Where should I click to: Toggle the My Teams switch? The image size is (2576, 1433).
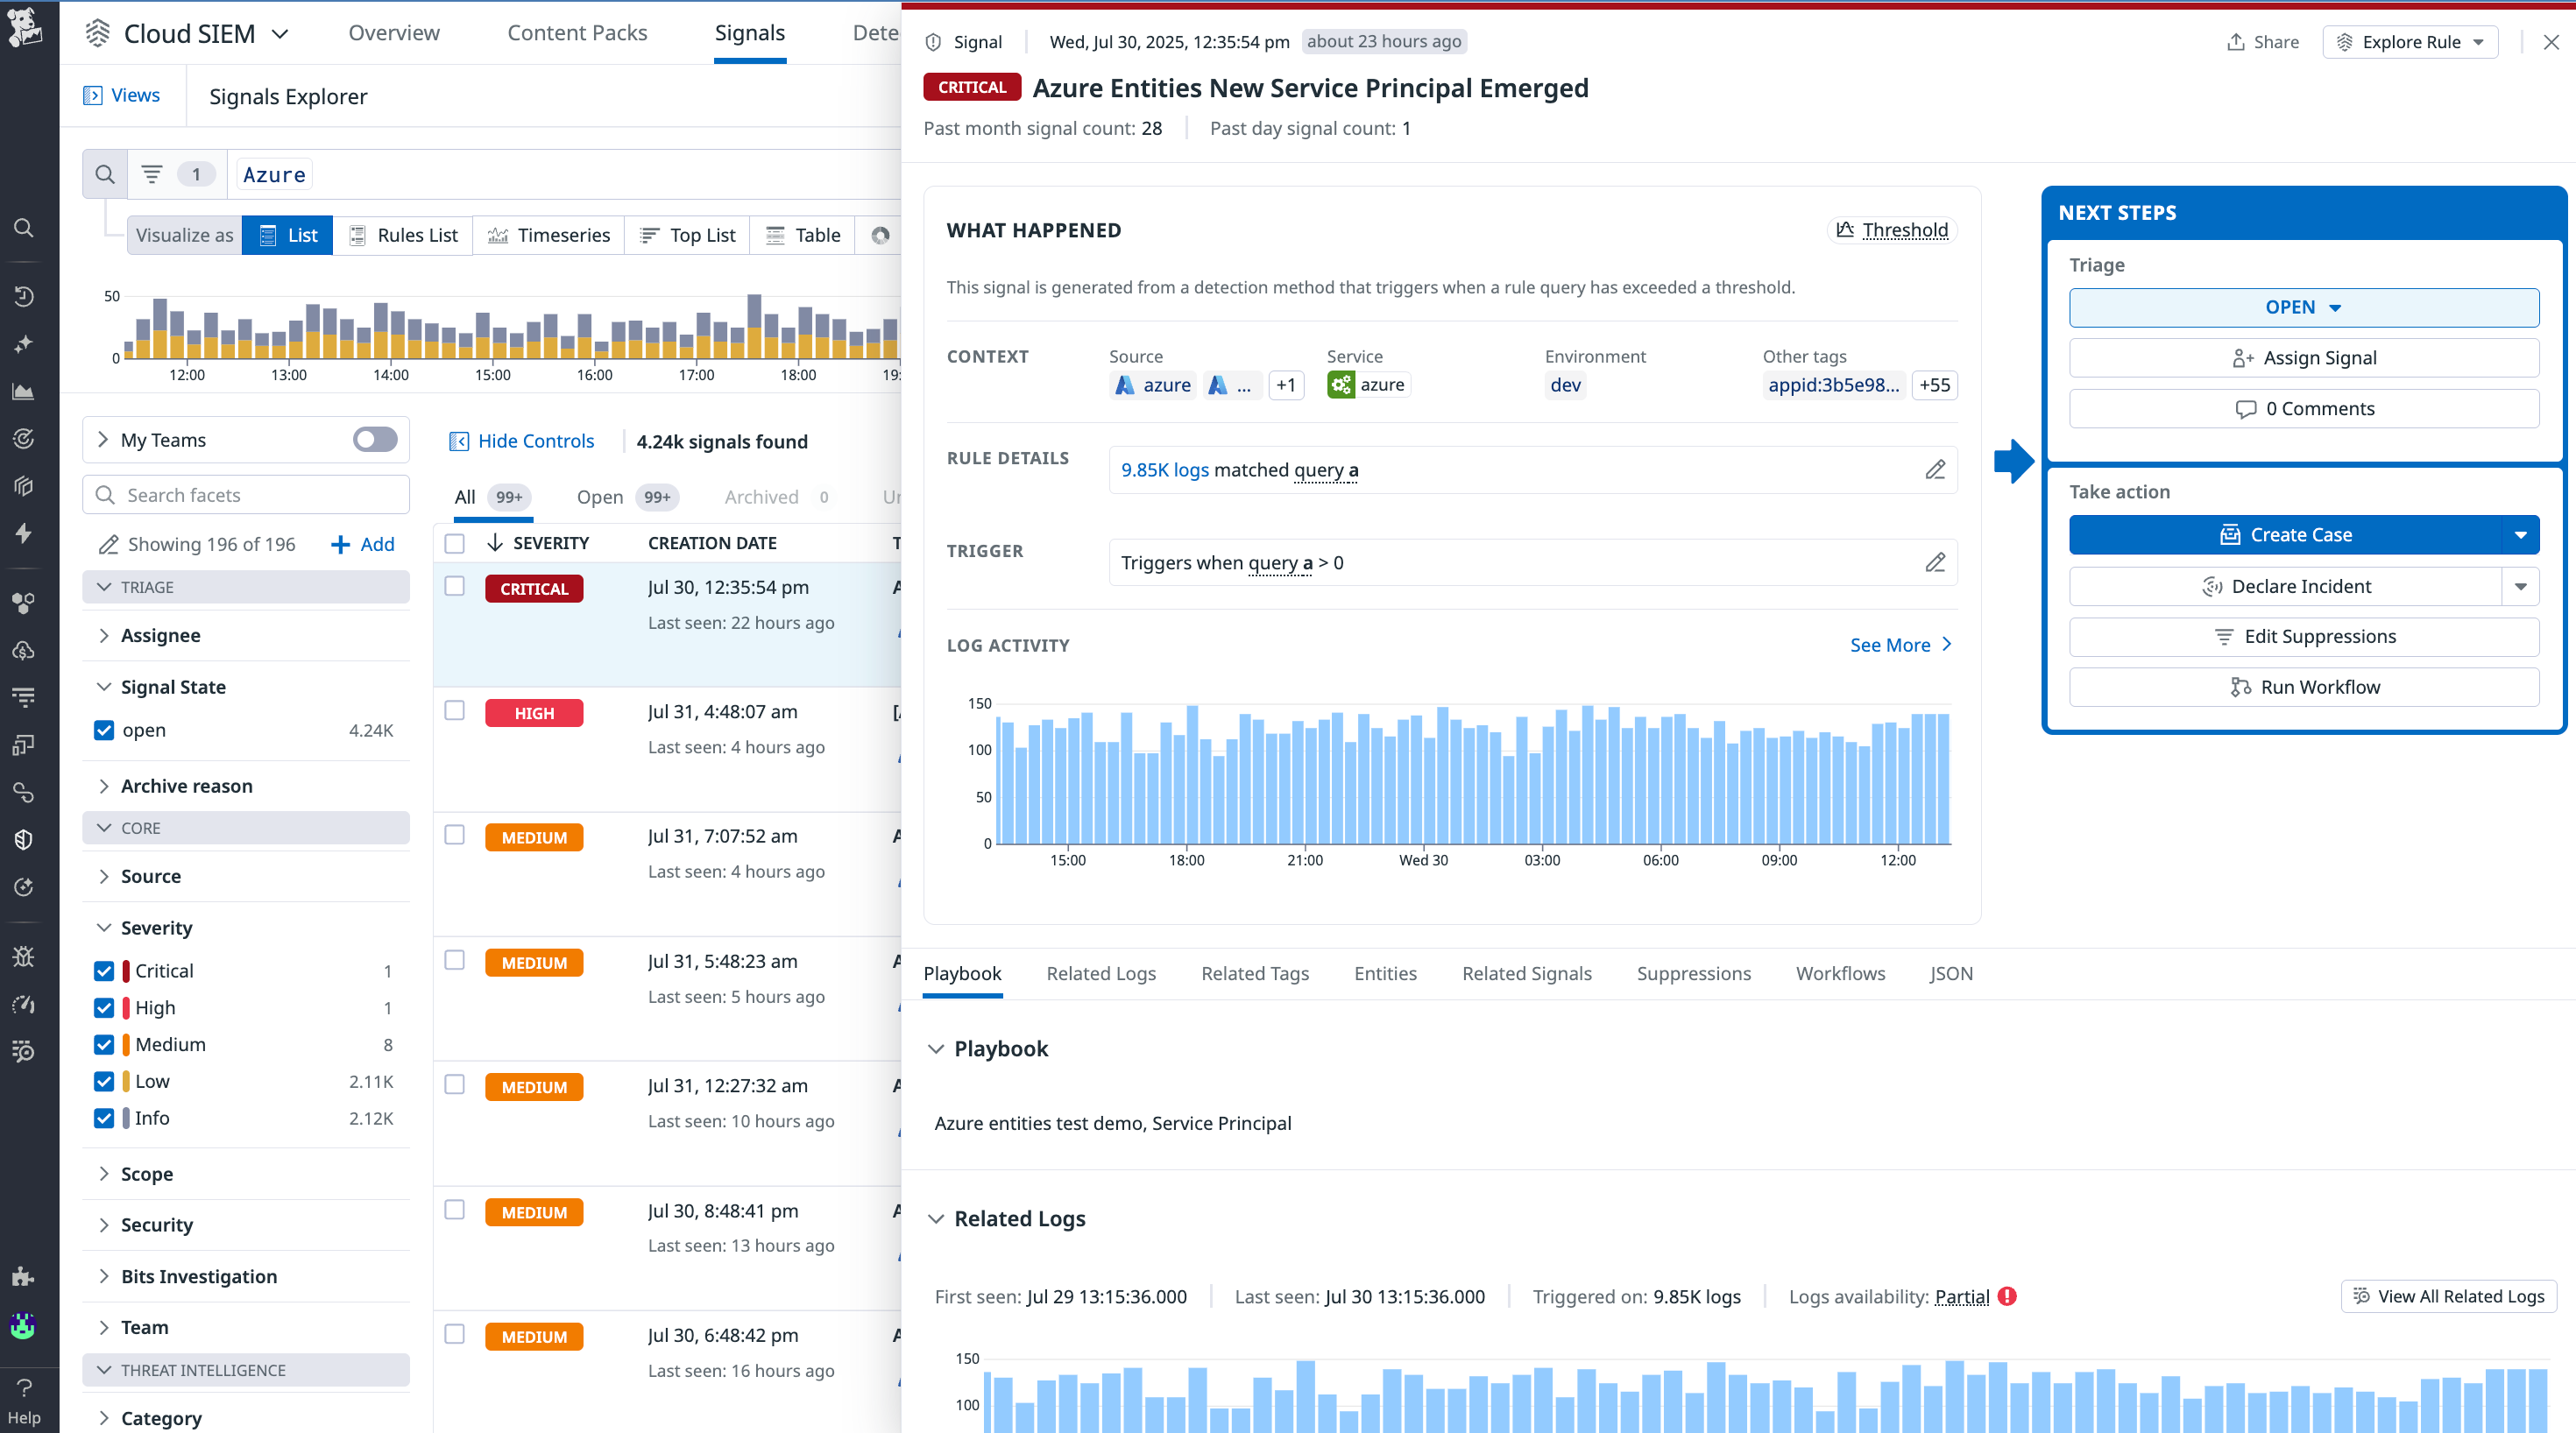pyautogui.click(x=374, y=439)
